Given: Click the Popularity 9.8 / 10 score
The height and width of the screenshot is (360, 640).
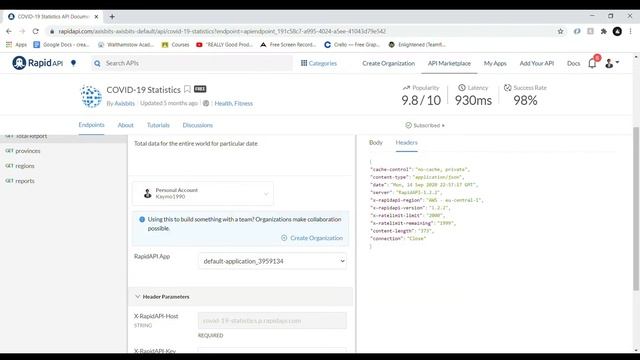Looking at the screenshot, I should tap(421, 100).
